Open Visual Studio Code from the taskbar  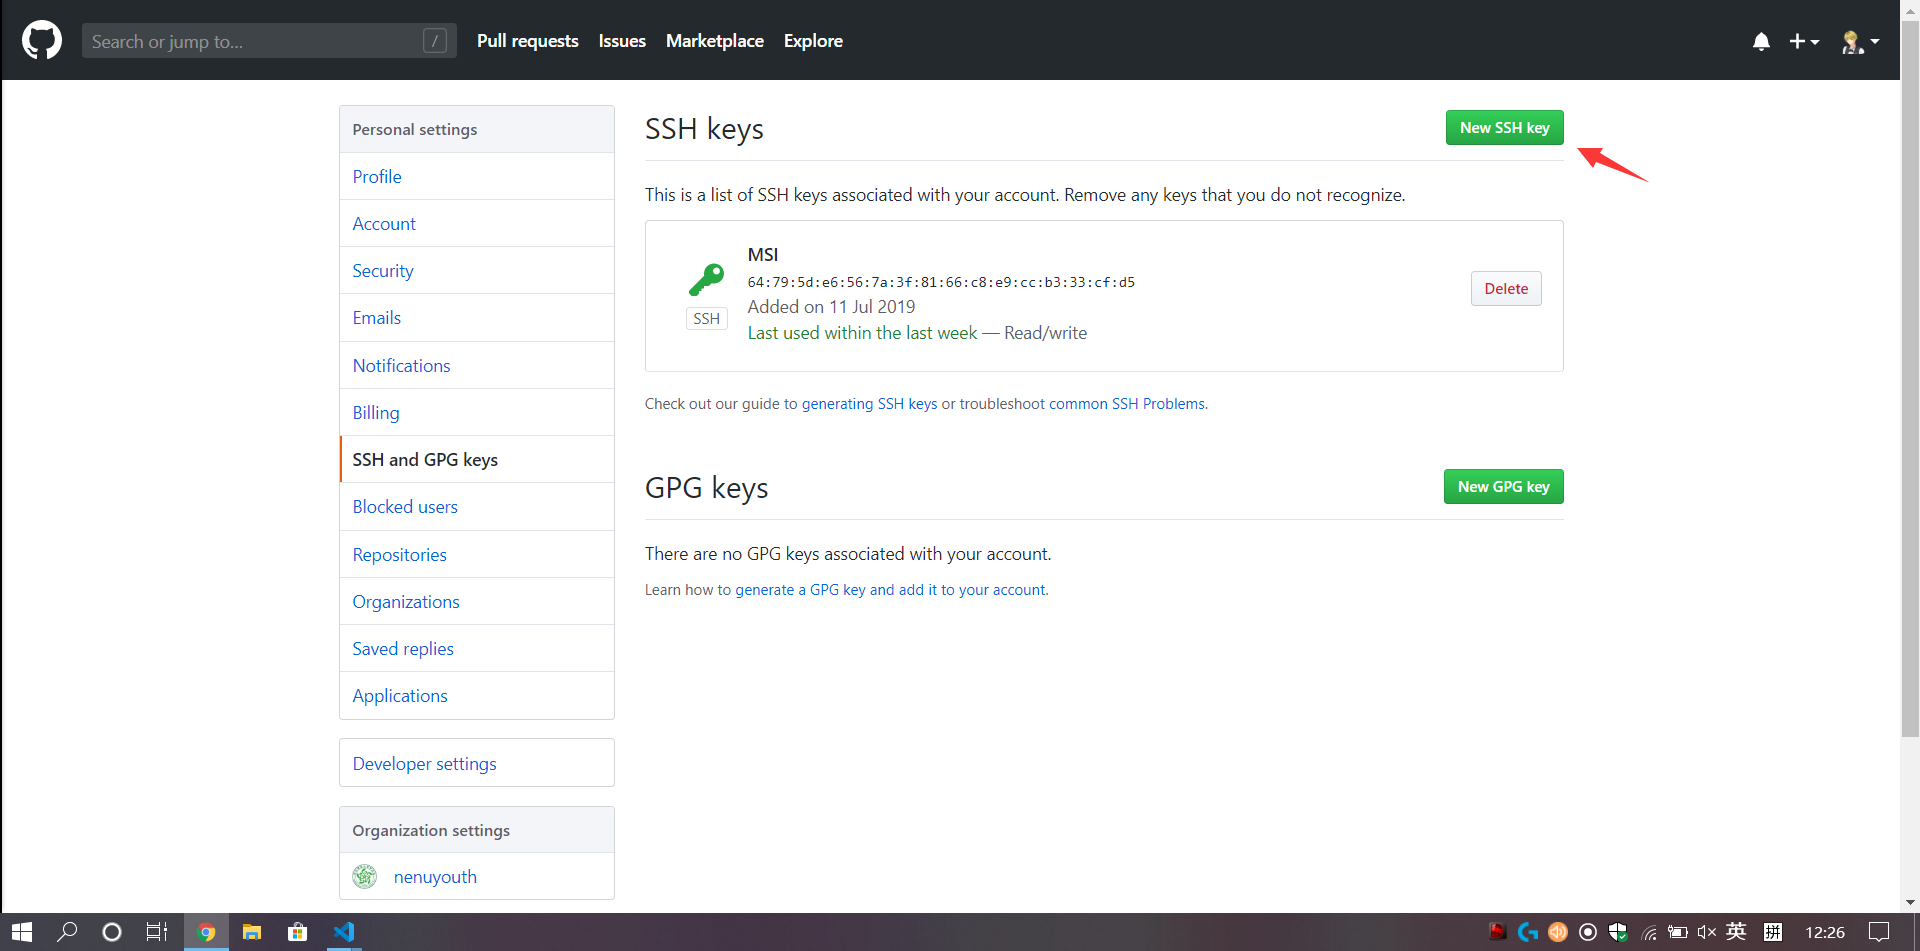coord(343,932)
